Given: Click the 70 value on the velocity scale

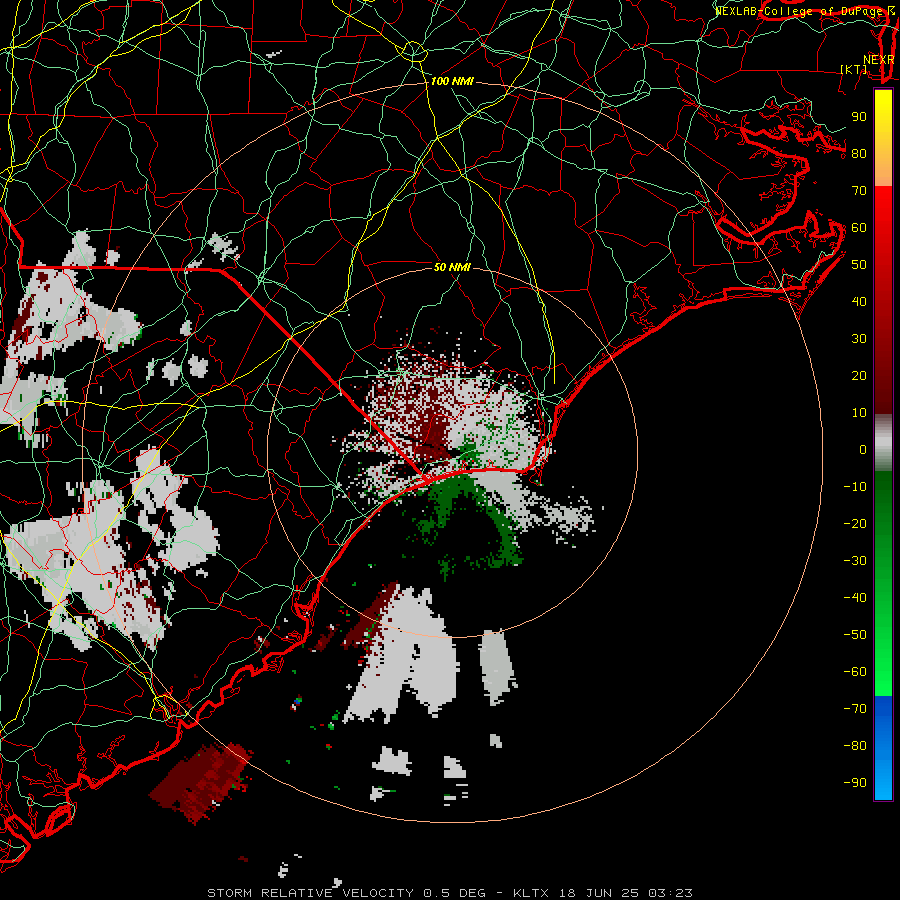Looking at the screenshot, I should tap(859, 191).
